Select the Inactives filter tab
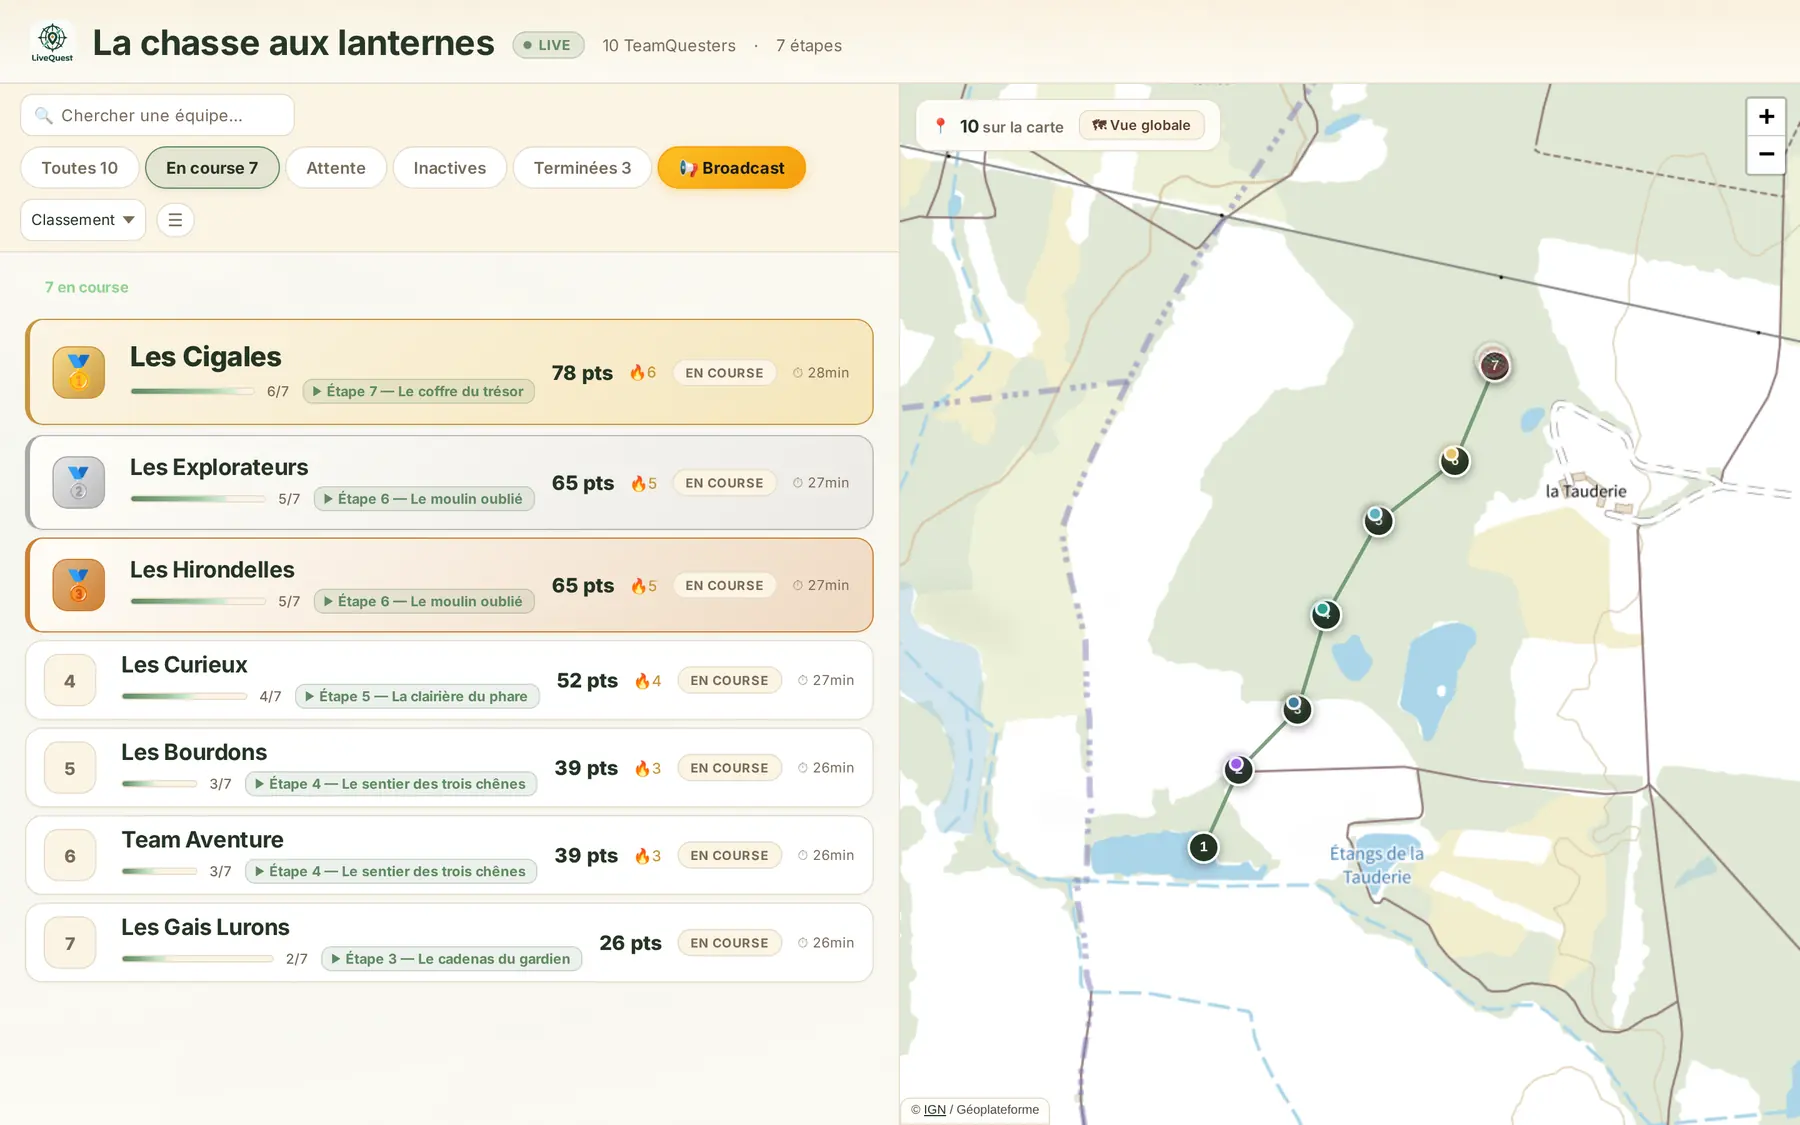The width and height of the screenshot is (1800, 1125). [450, 168]
